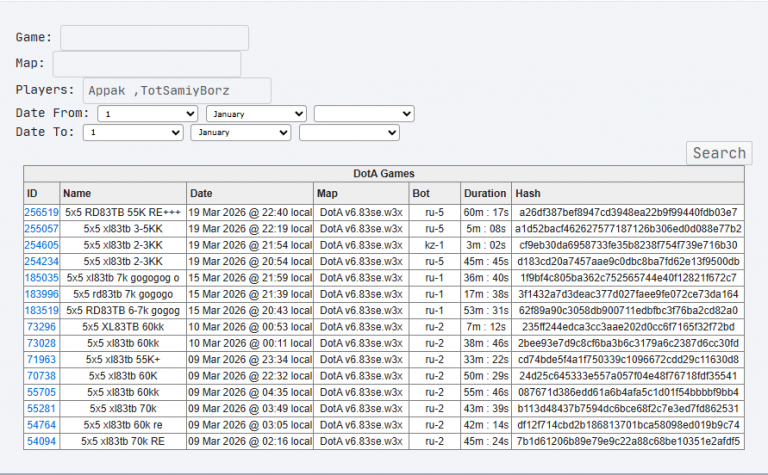The image size is (768, 475).
Task: View game 183519 details
Action: click(x=42, y=310)
